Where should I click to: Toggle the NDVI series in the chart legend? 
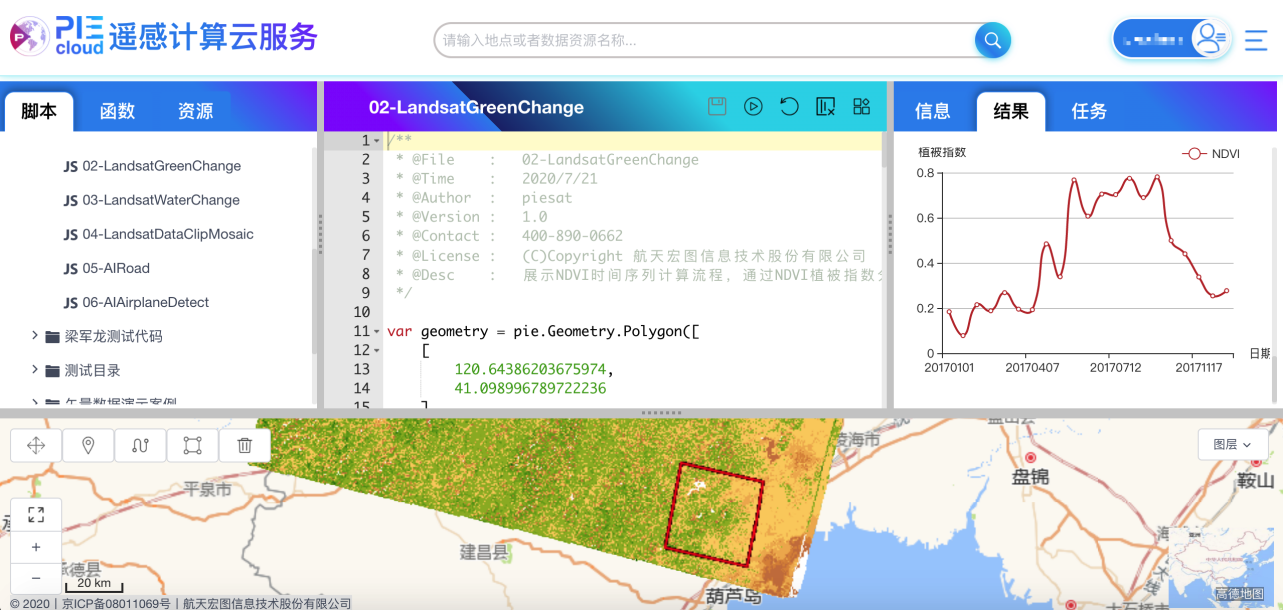1213,153
